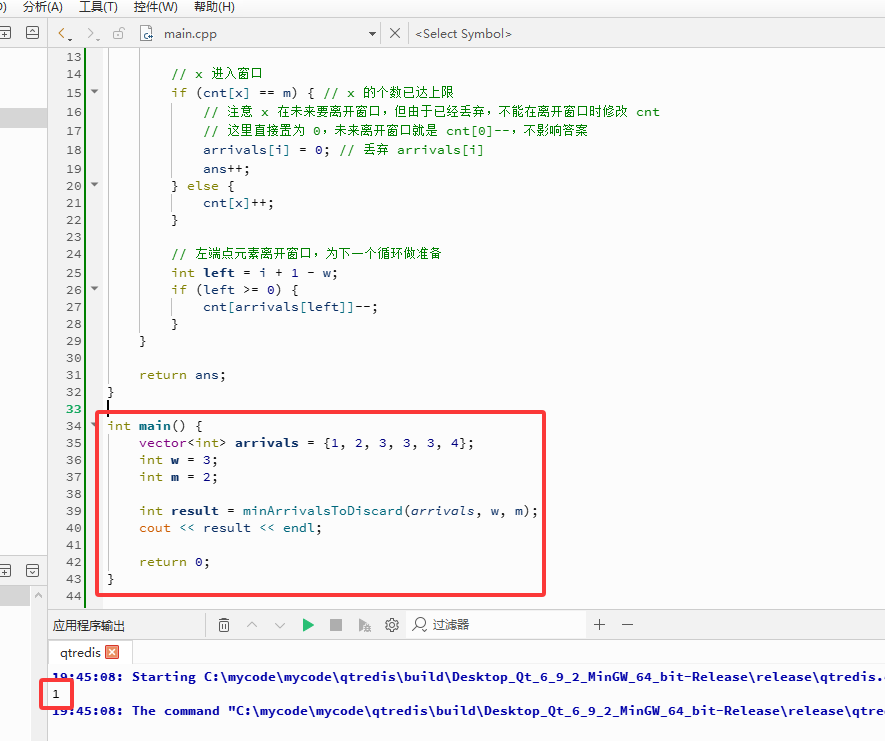Click 'ans++;' on line 19
This screenshot has width=885, height=741.
pos(226,169)
